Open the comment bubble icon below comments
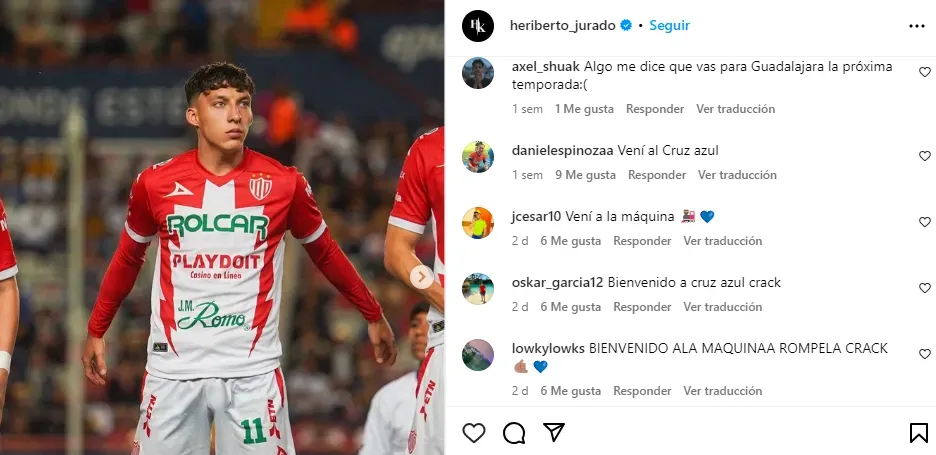 point(514,433)
